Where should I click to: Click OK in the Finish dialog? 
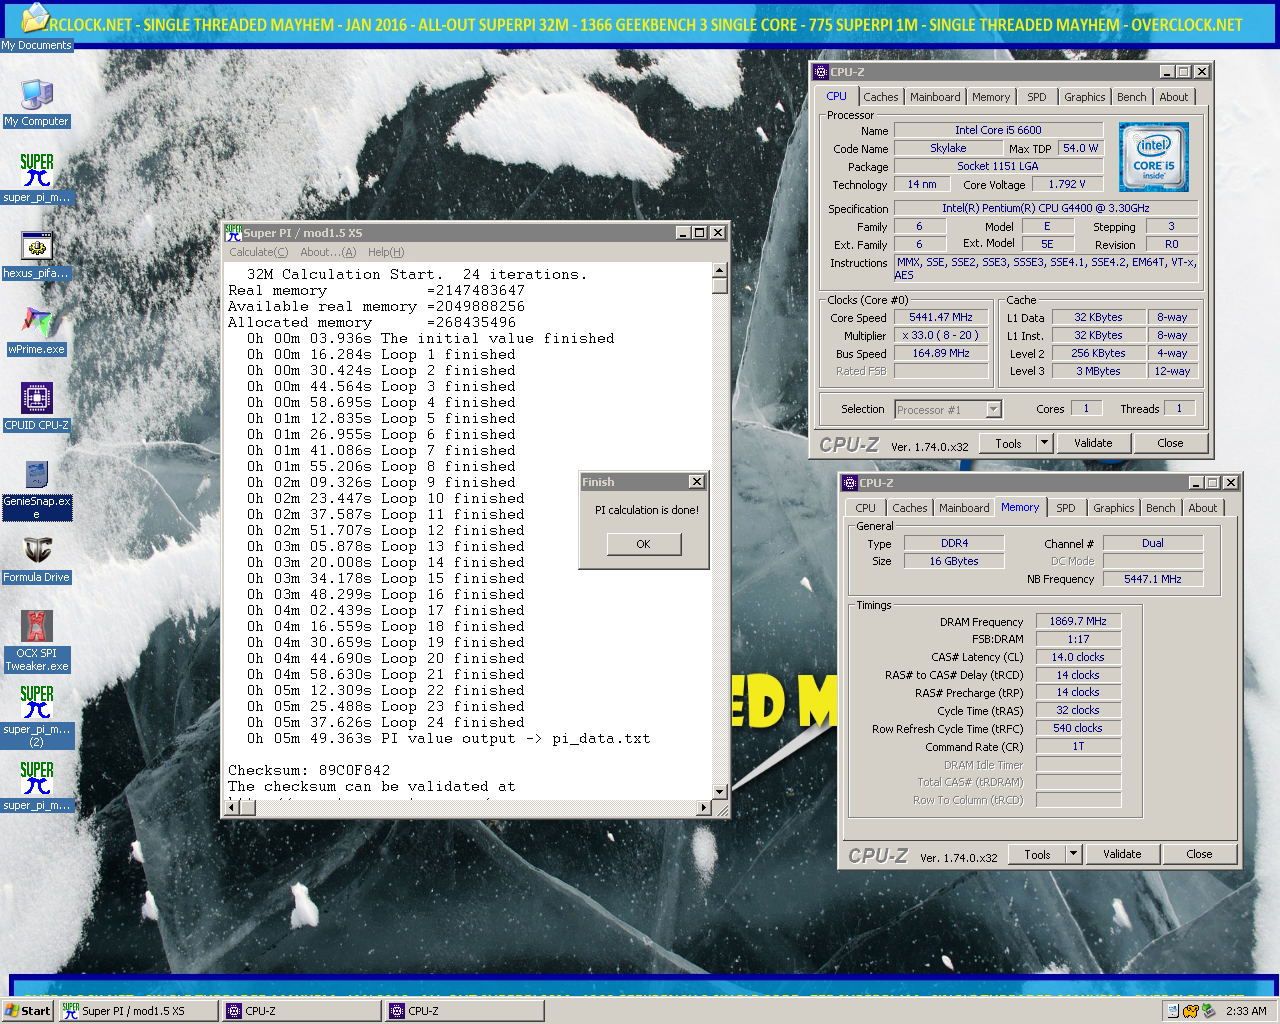[643, 544]
